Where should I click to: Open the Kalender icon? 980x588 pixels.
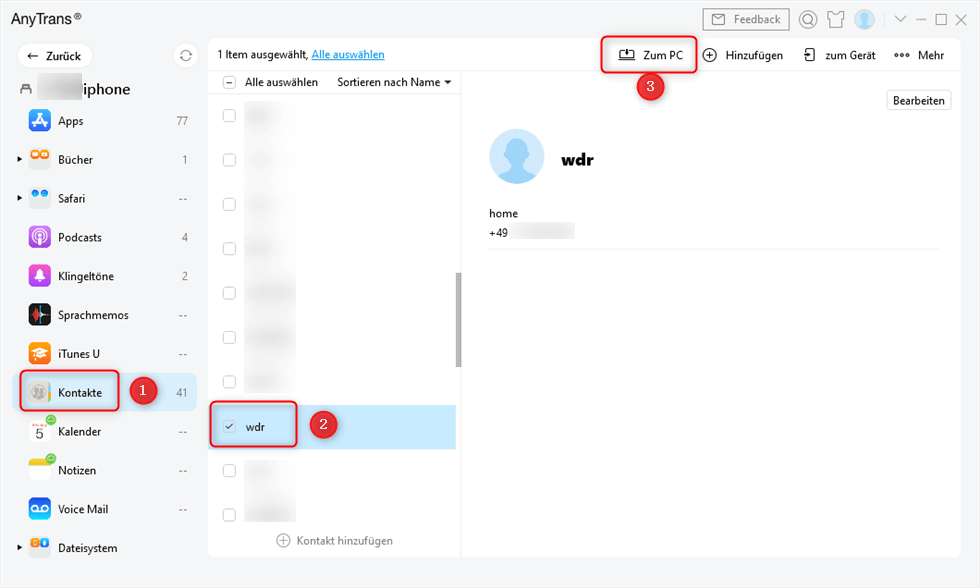(39, 431)
